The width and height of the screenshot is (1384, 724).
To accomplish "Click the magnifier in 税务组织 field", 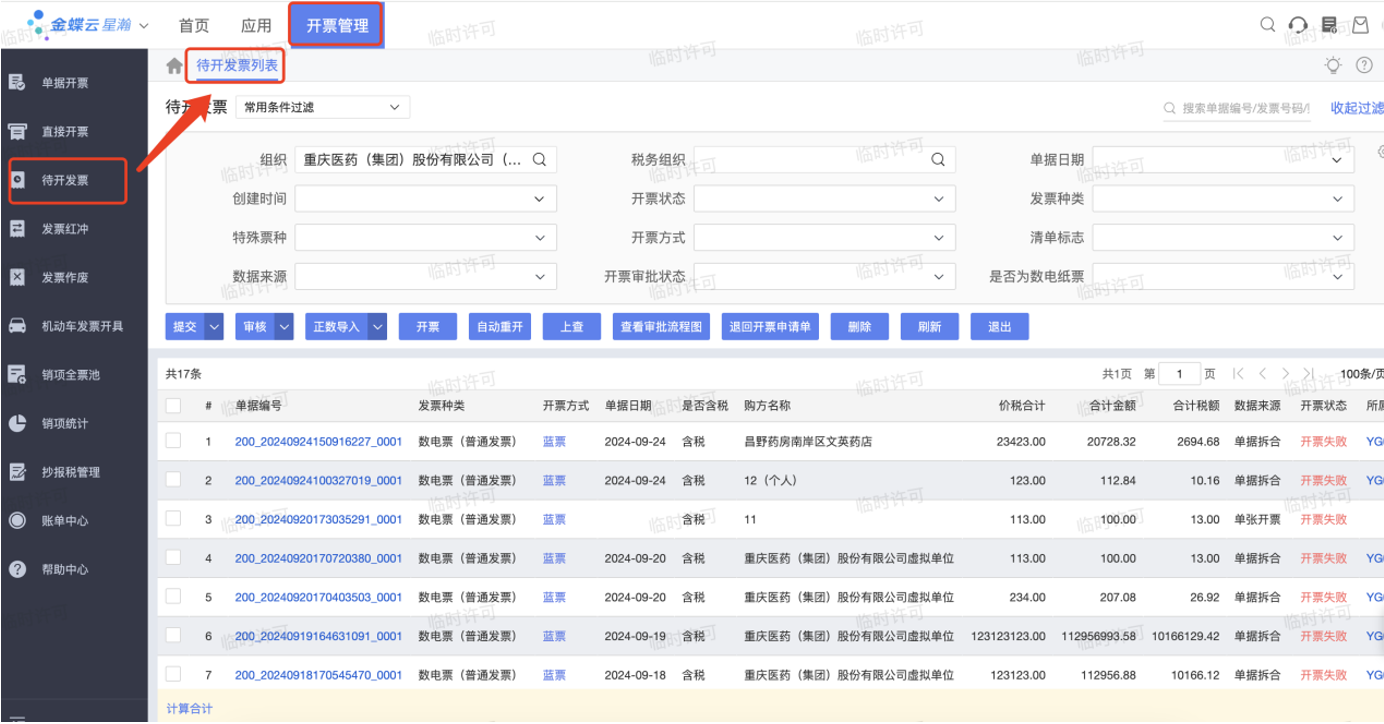I will (938, 160).
